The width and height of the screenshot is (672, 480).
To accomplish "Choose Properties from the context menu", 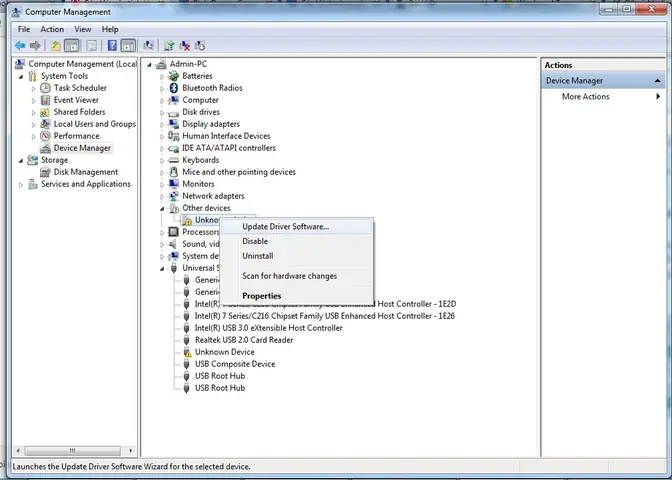I will (296, 296).
